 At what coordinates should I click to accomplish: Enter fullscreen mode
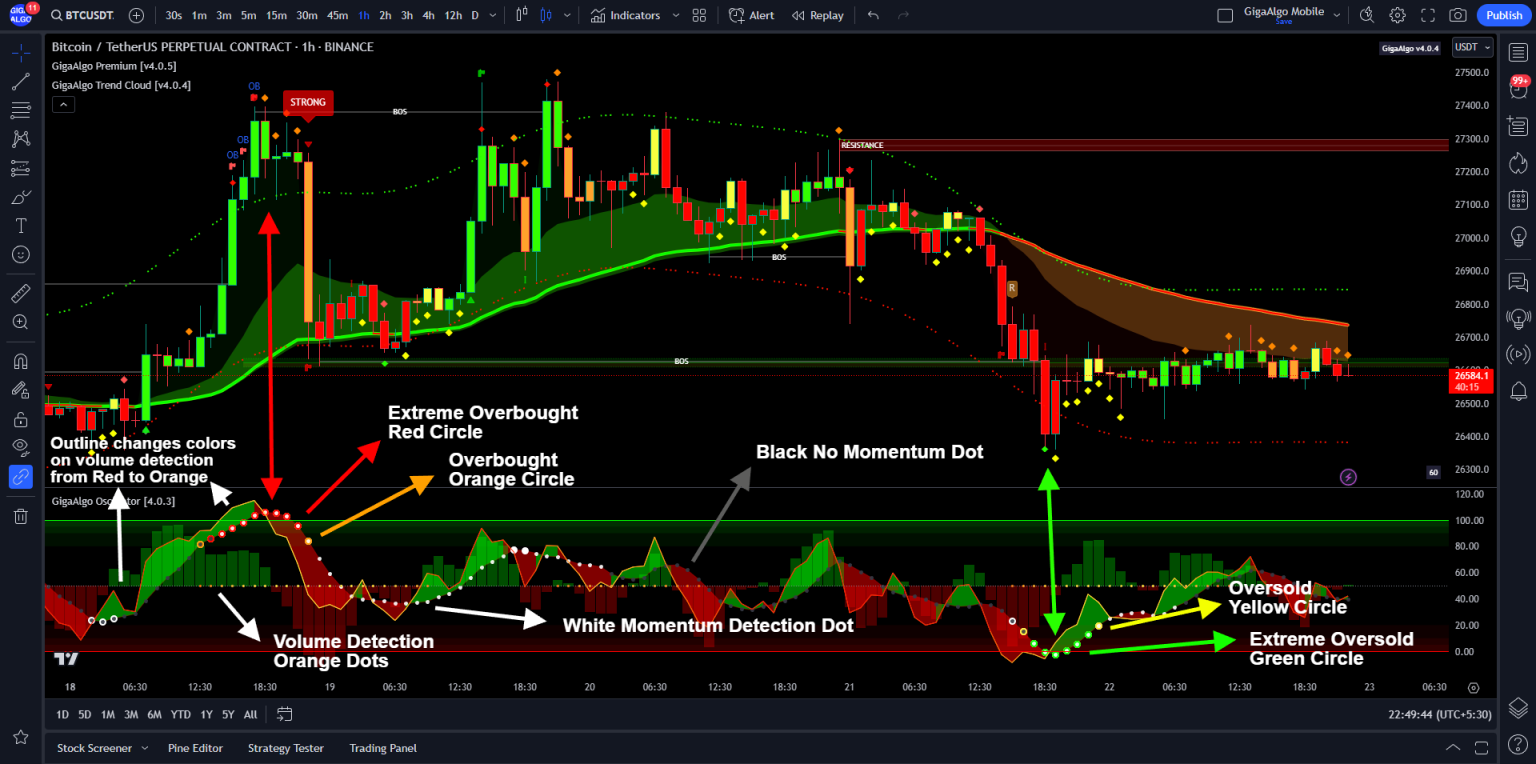pyautogui.click(x=1427, y=15)
